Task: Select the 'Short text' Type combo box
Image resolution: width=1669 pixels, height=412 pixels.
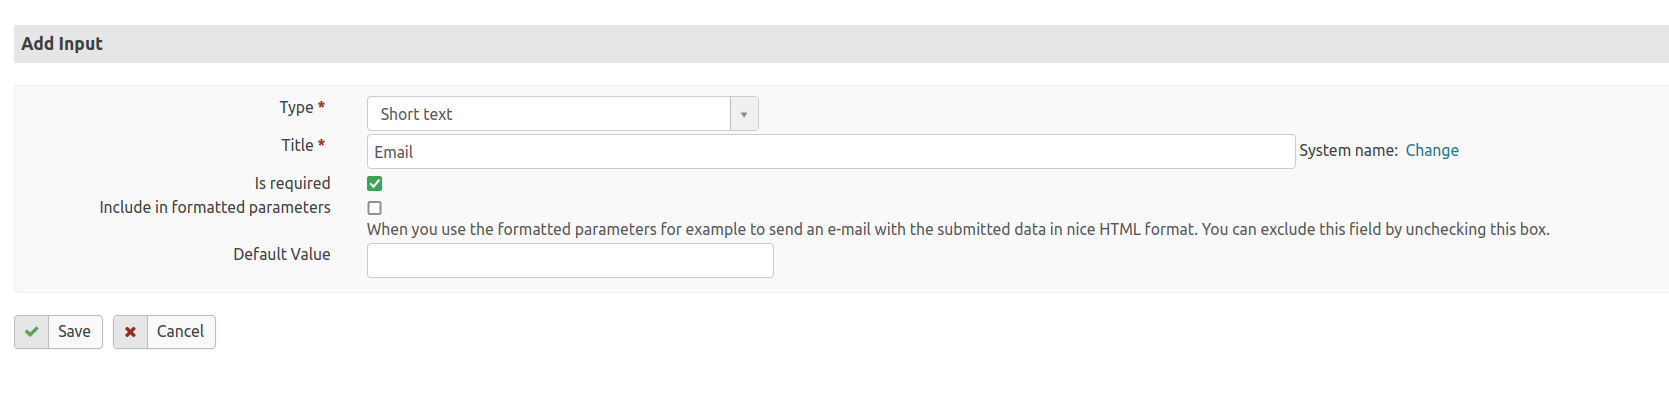Action: 549,114
